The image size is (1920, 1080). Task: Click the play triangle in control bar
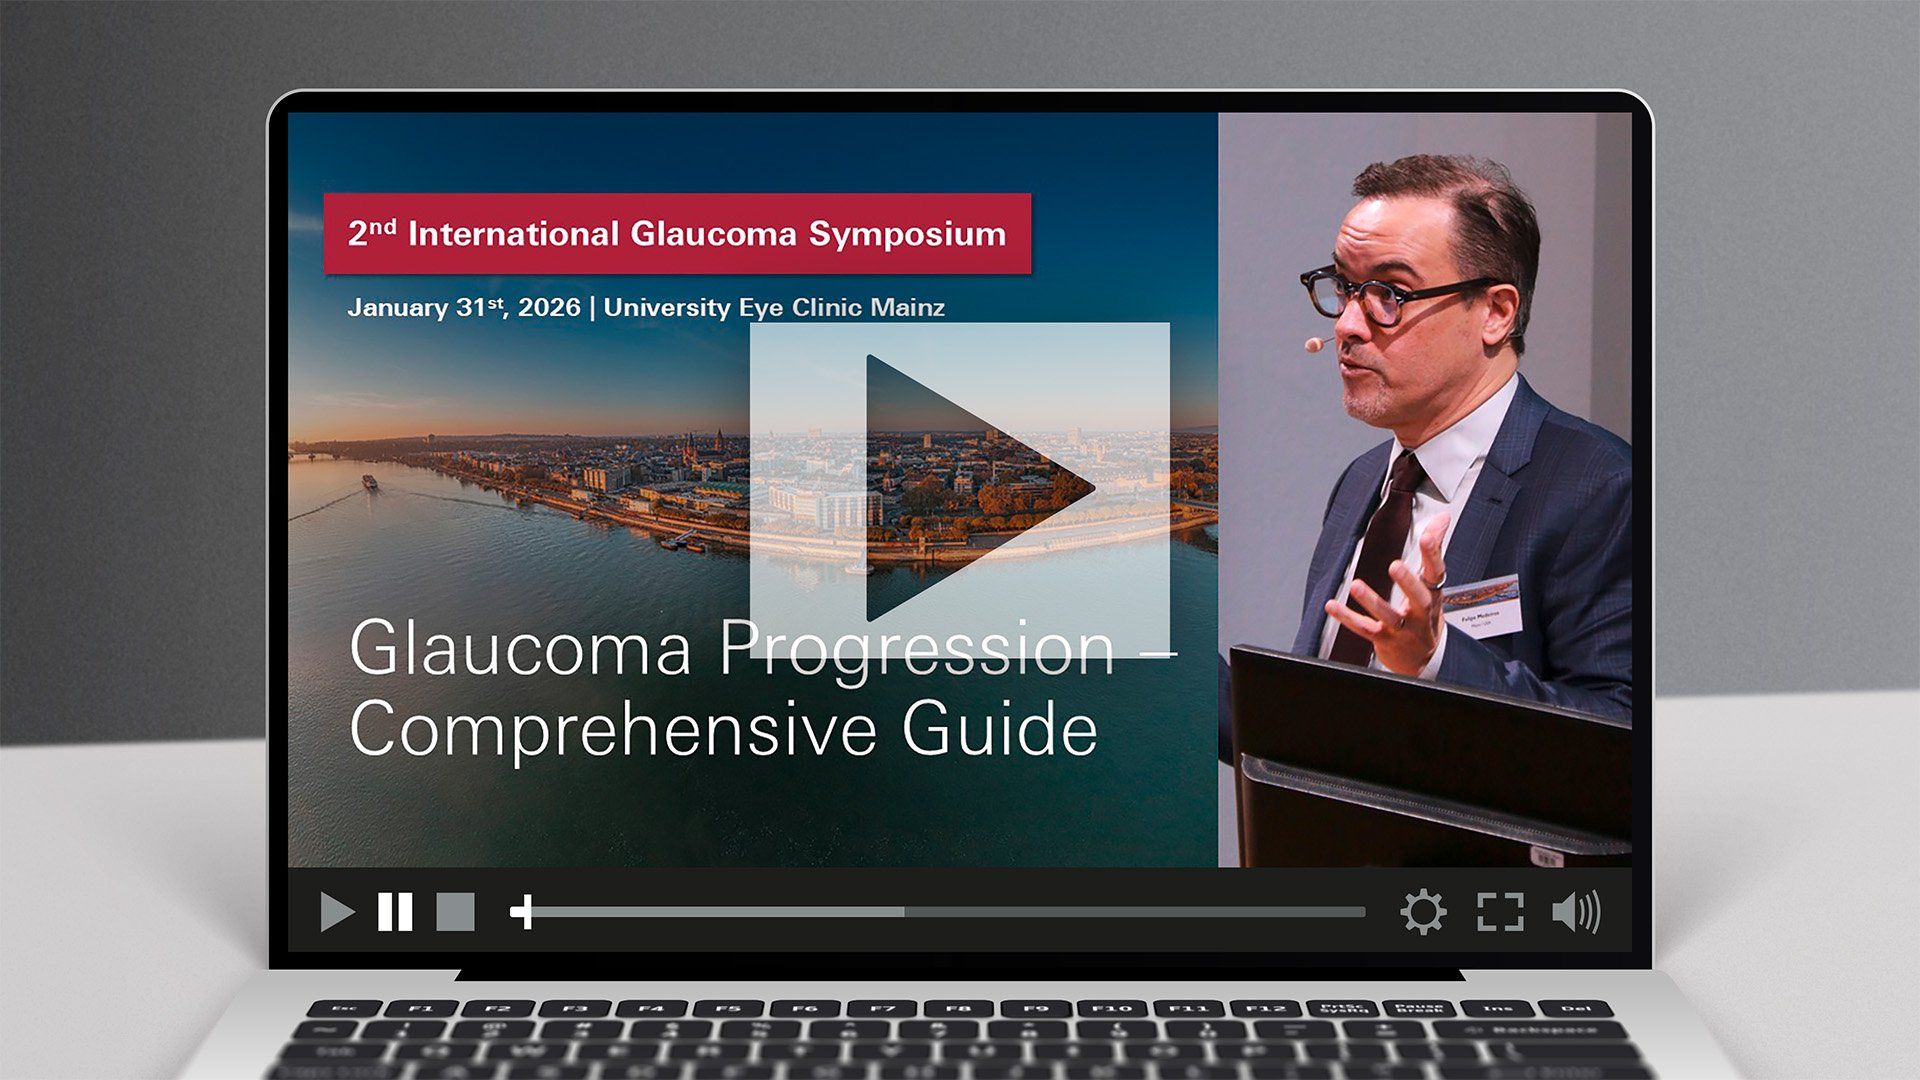coord(337,912)
